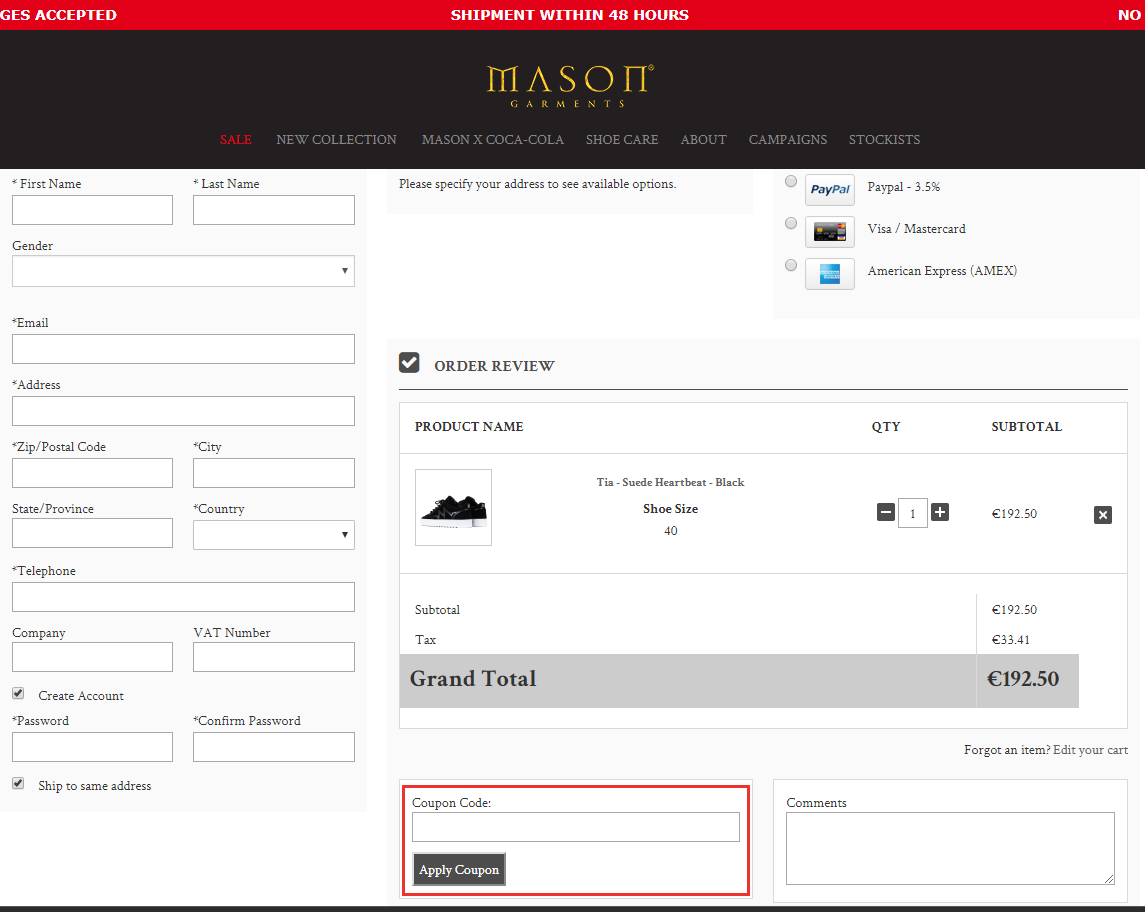Click the Visa / Mastercard card icon
Screen dimensions: 1145x912
click(830, 232)
